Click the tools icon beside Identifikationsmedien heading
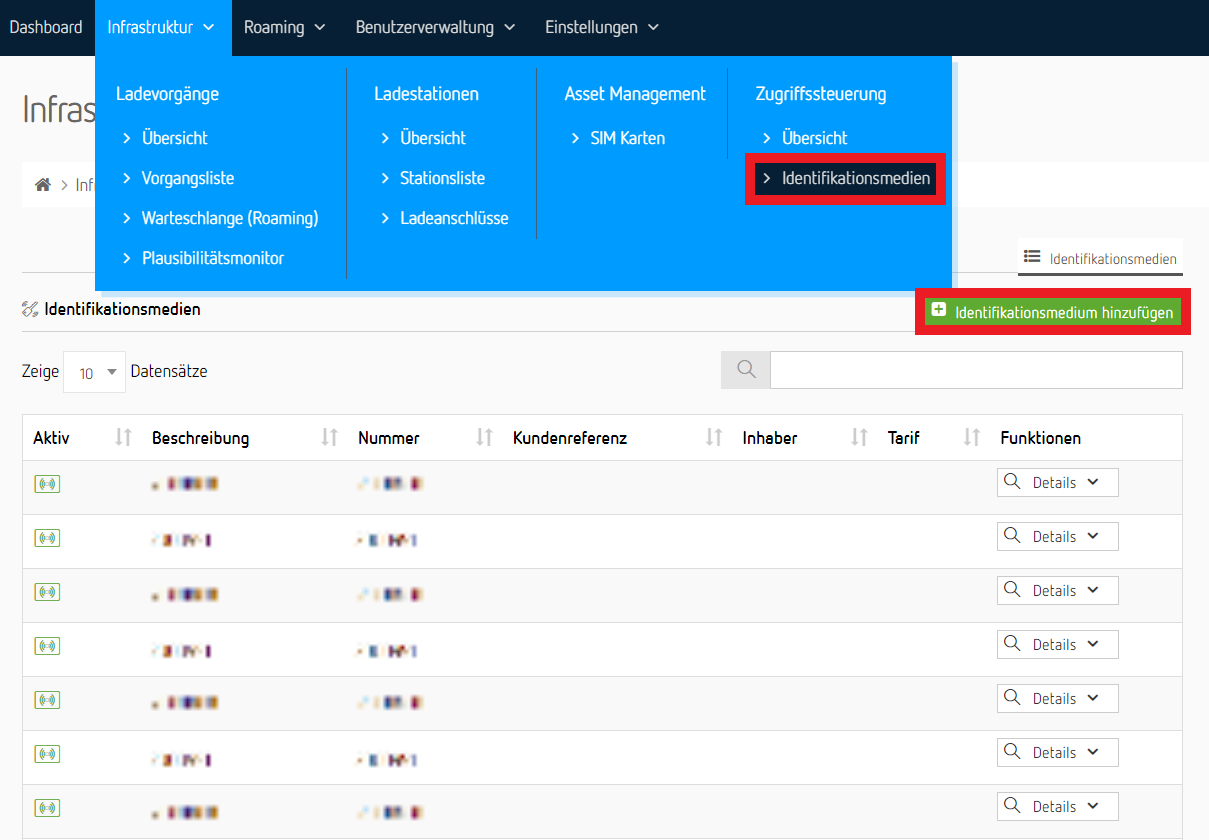The height and width of the screenshot is (840, 1209). [x=31, y=309]
